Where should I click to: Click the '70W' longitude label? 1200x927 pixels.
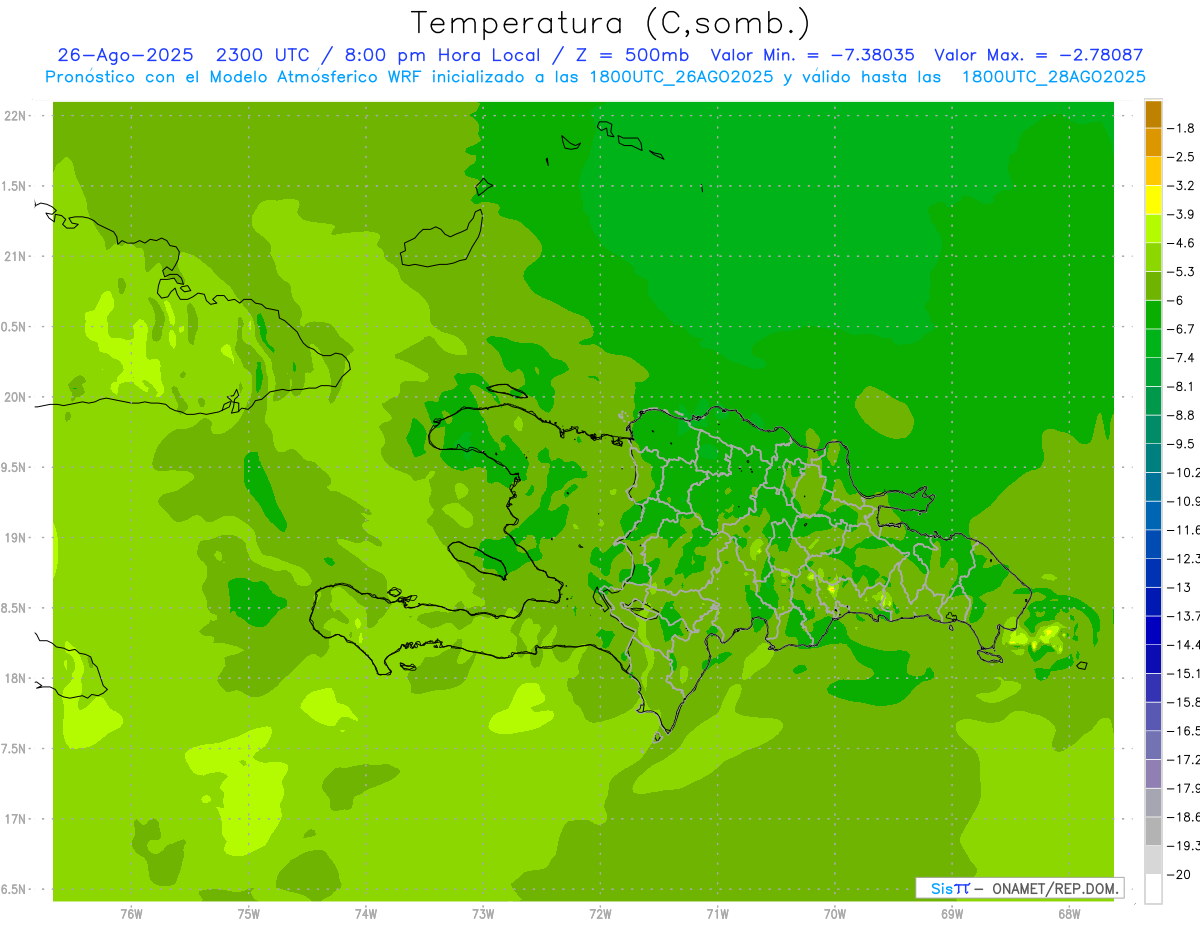click(834, 914)
